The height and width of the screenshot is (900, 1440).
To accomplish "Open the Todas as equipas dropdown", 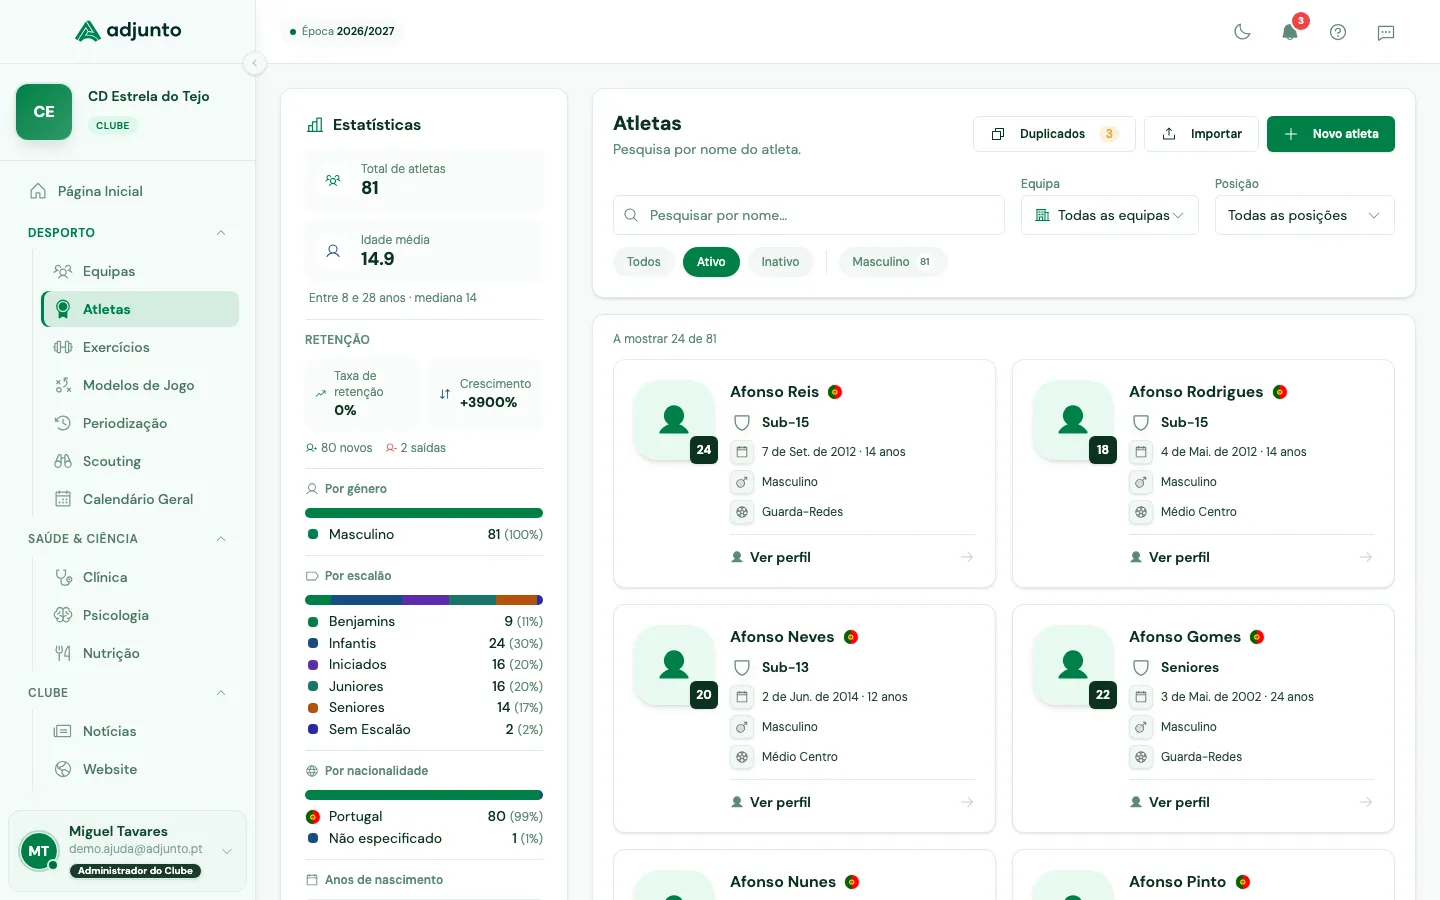I will [x=1110, y=215].
